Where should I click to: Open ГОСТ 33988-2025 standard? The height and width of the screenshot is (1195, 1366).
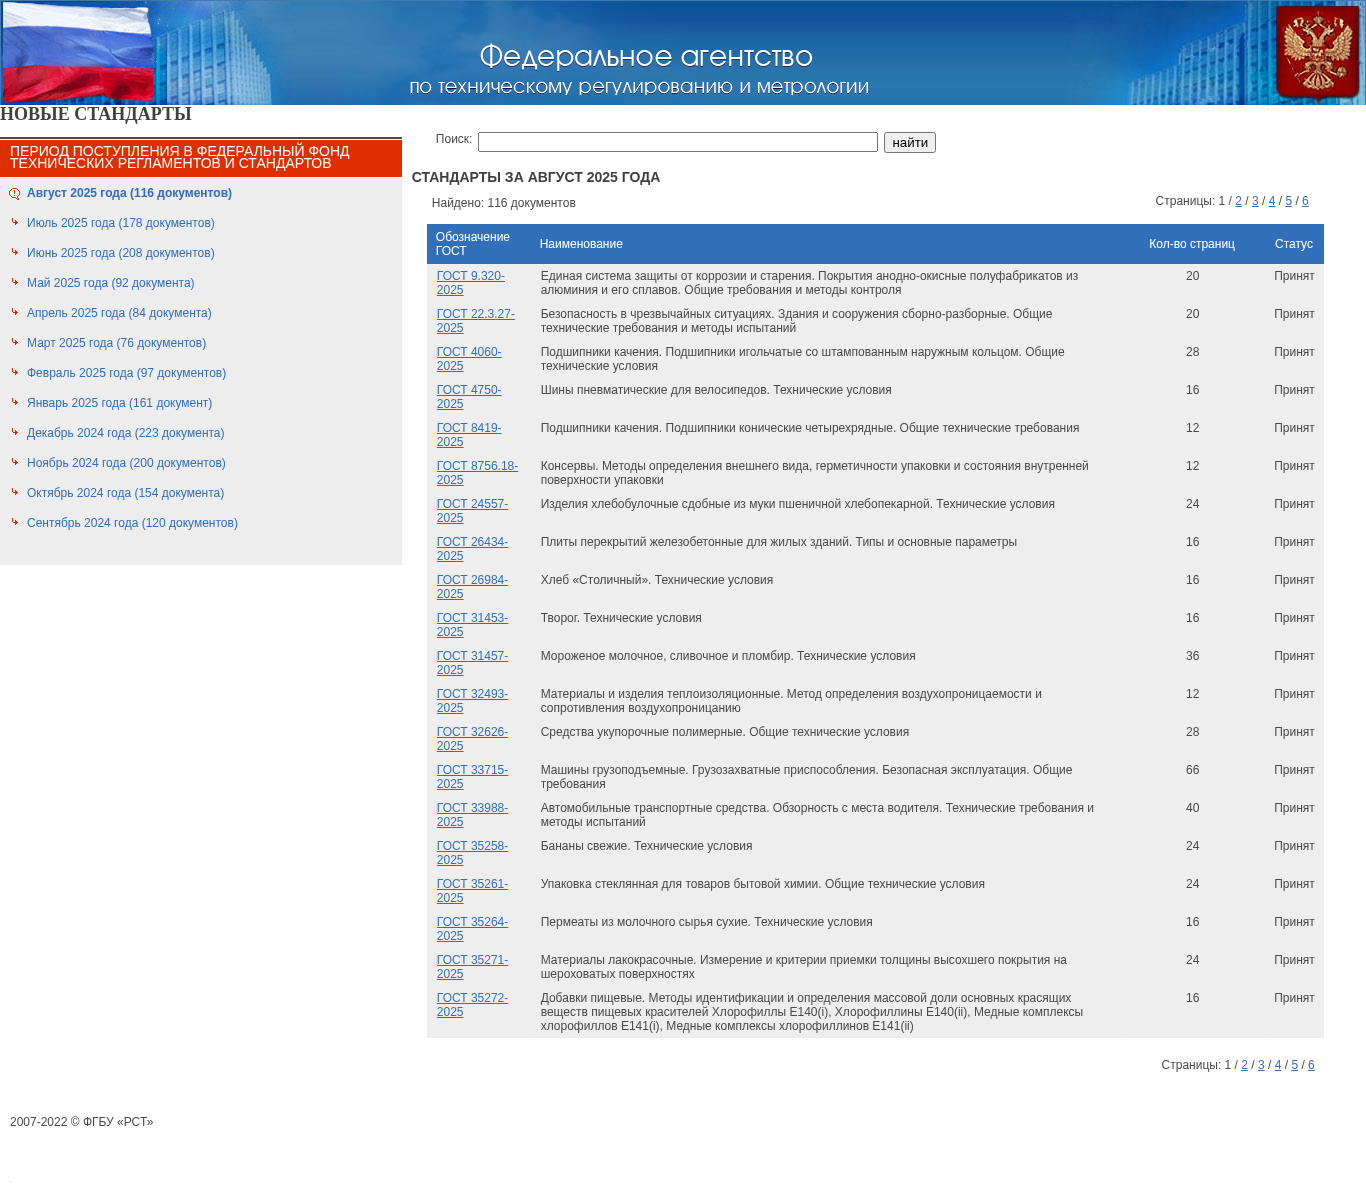[472, 815]
